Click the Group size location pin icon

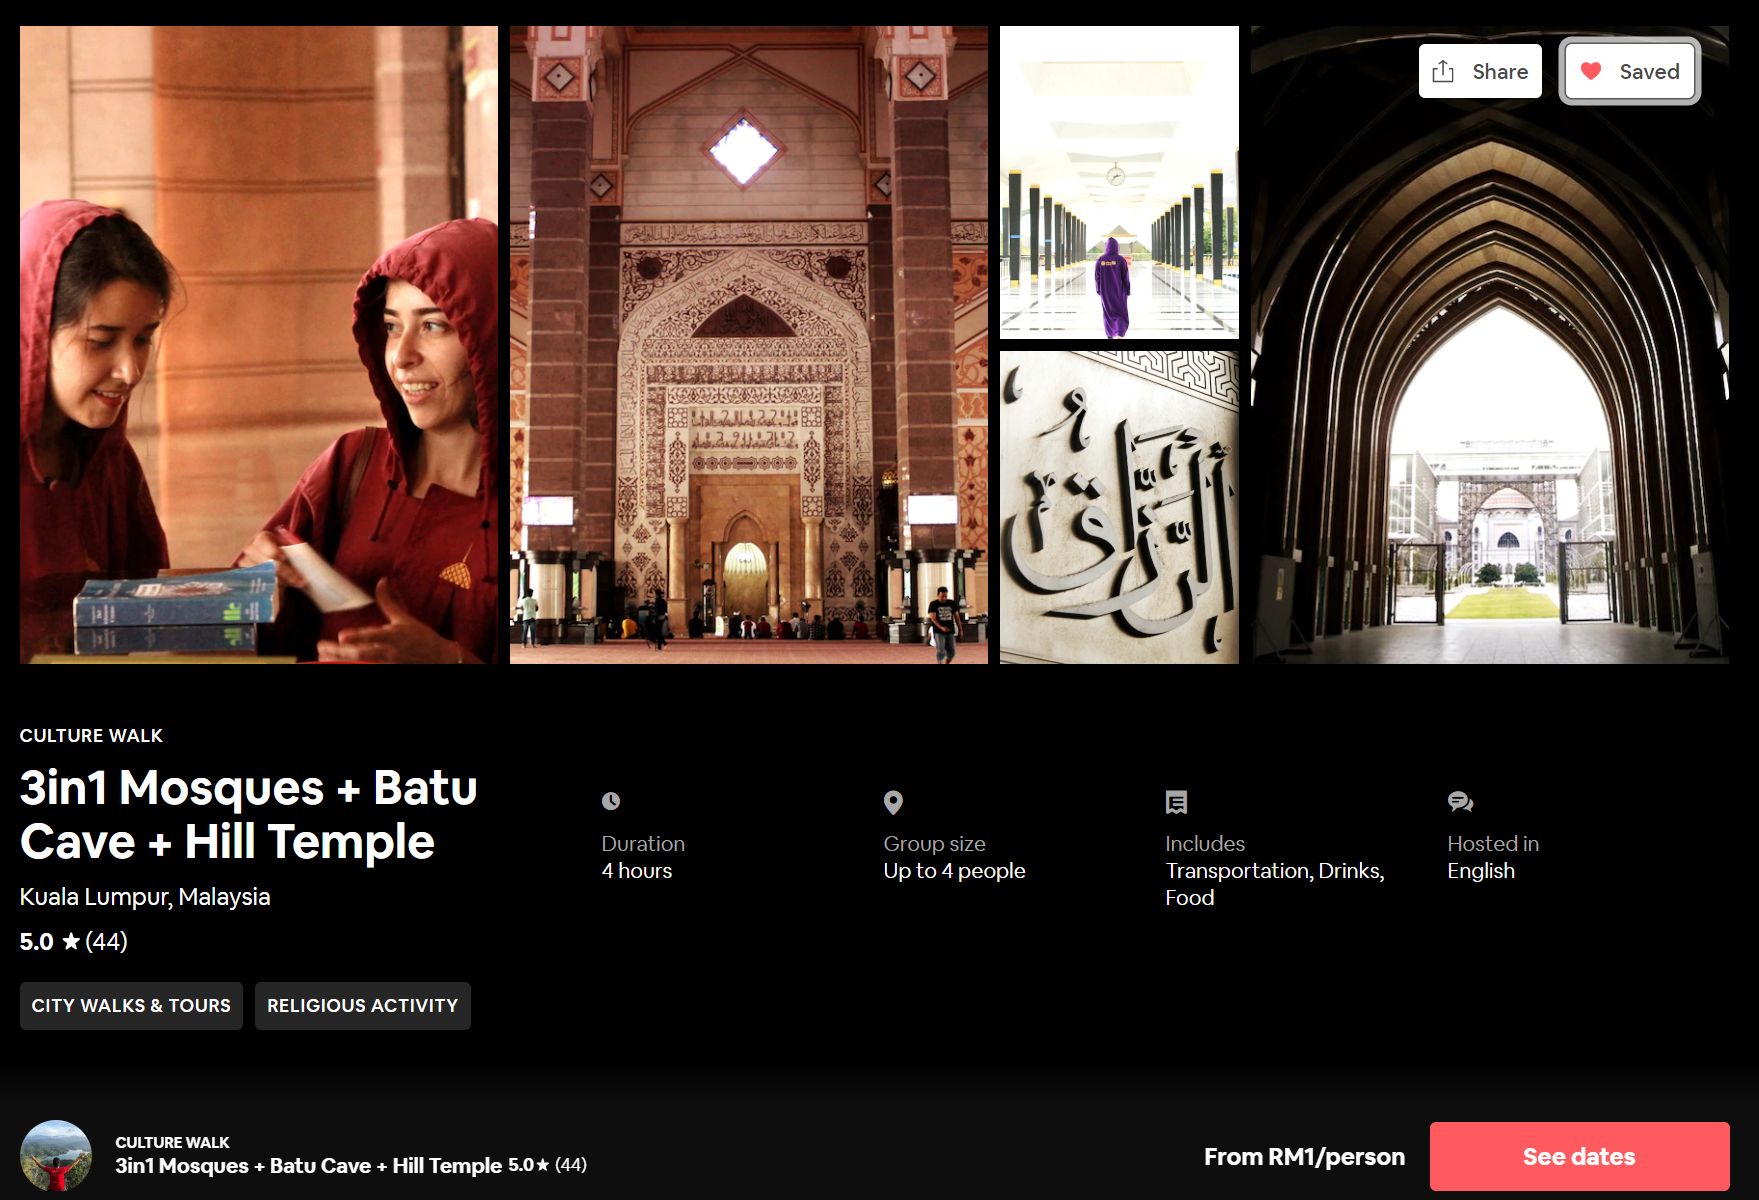pos(893,802)
